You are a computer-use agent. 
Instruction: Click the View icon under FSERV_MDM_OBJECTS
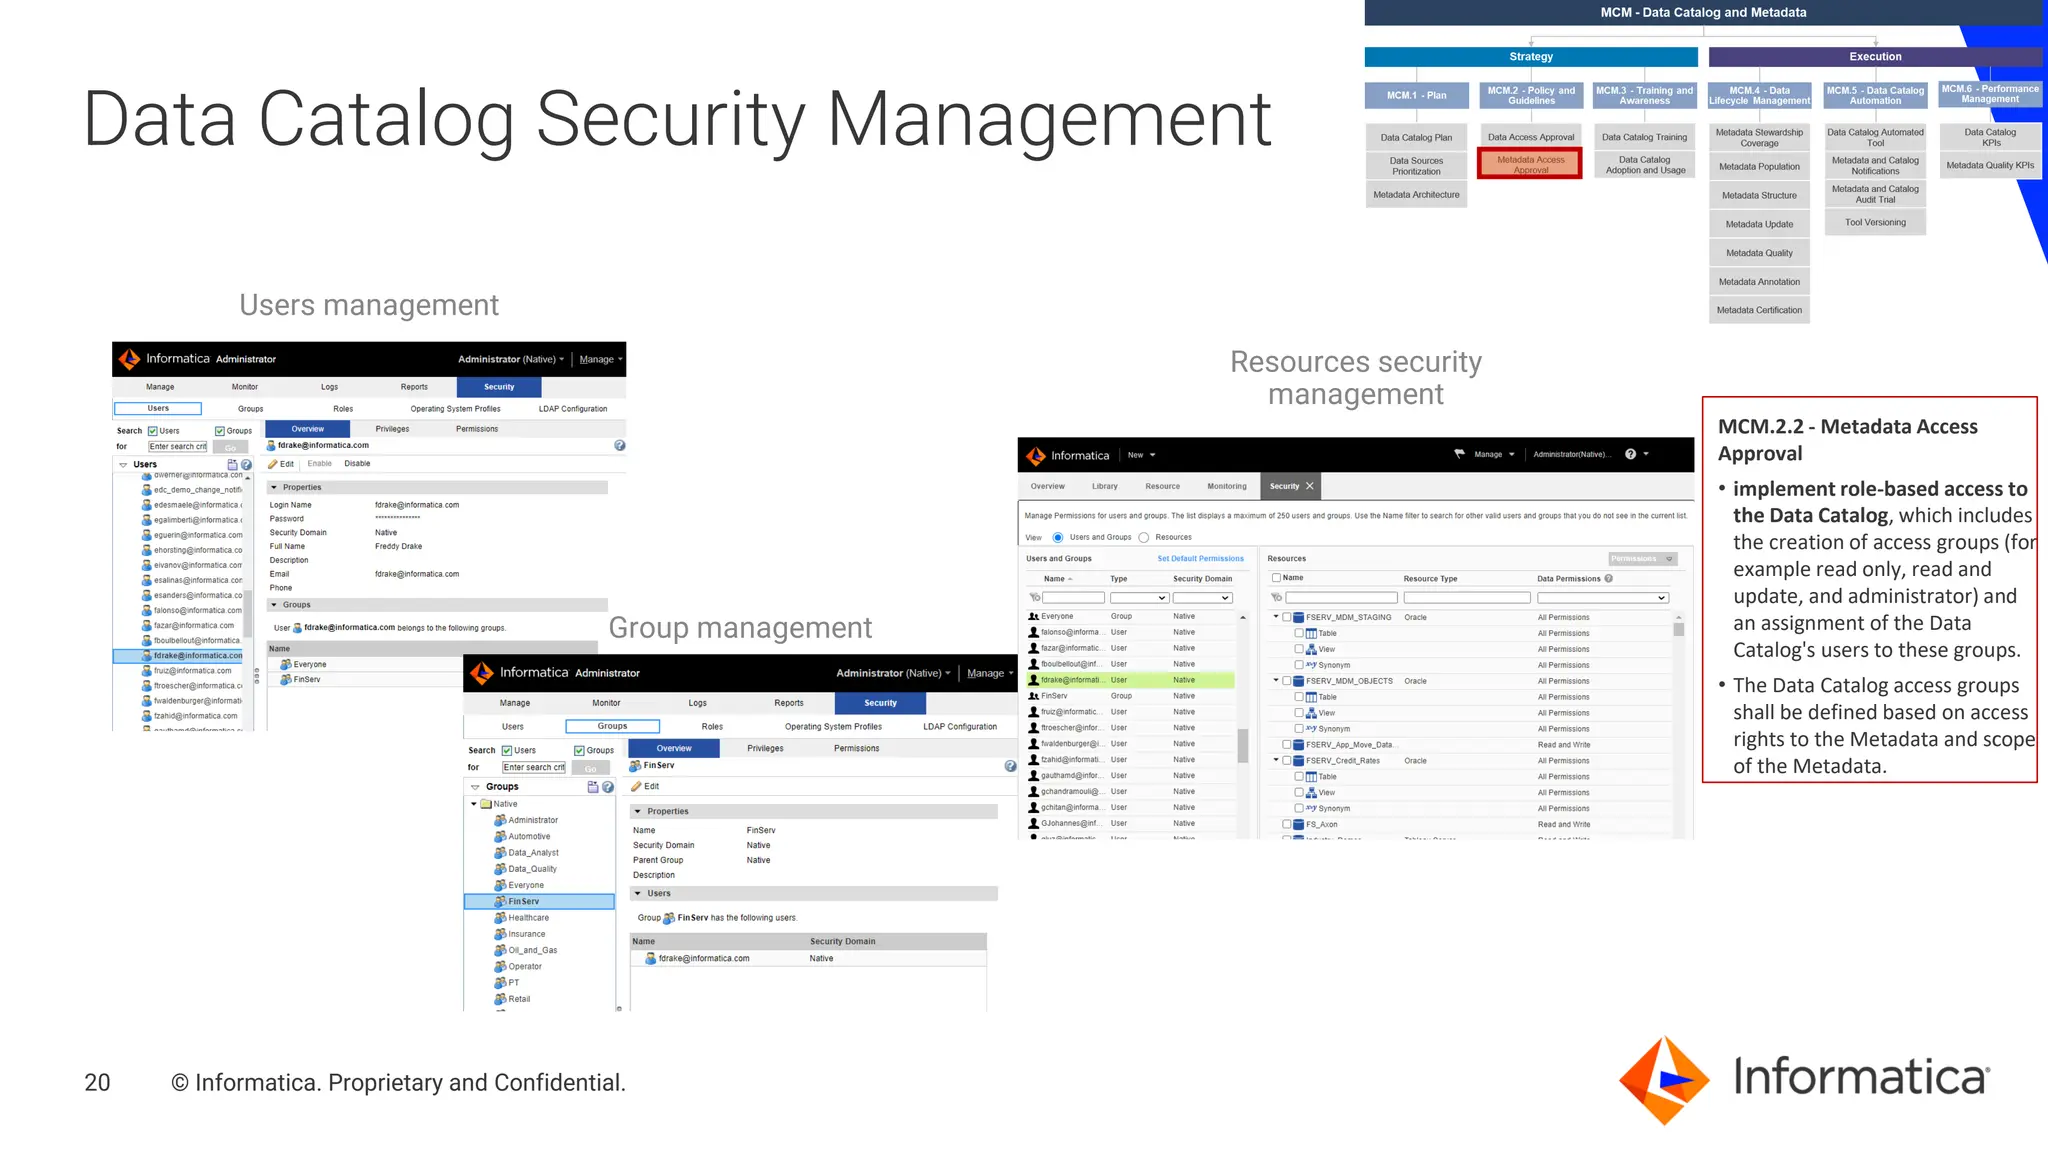click(x=1311, y=713)
